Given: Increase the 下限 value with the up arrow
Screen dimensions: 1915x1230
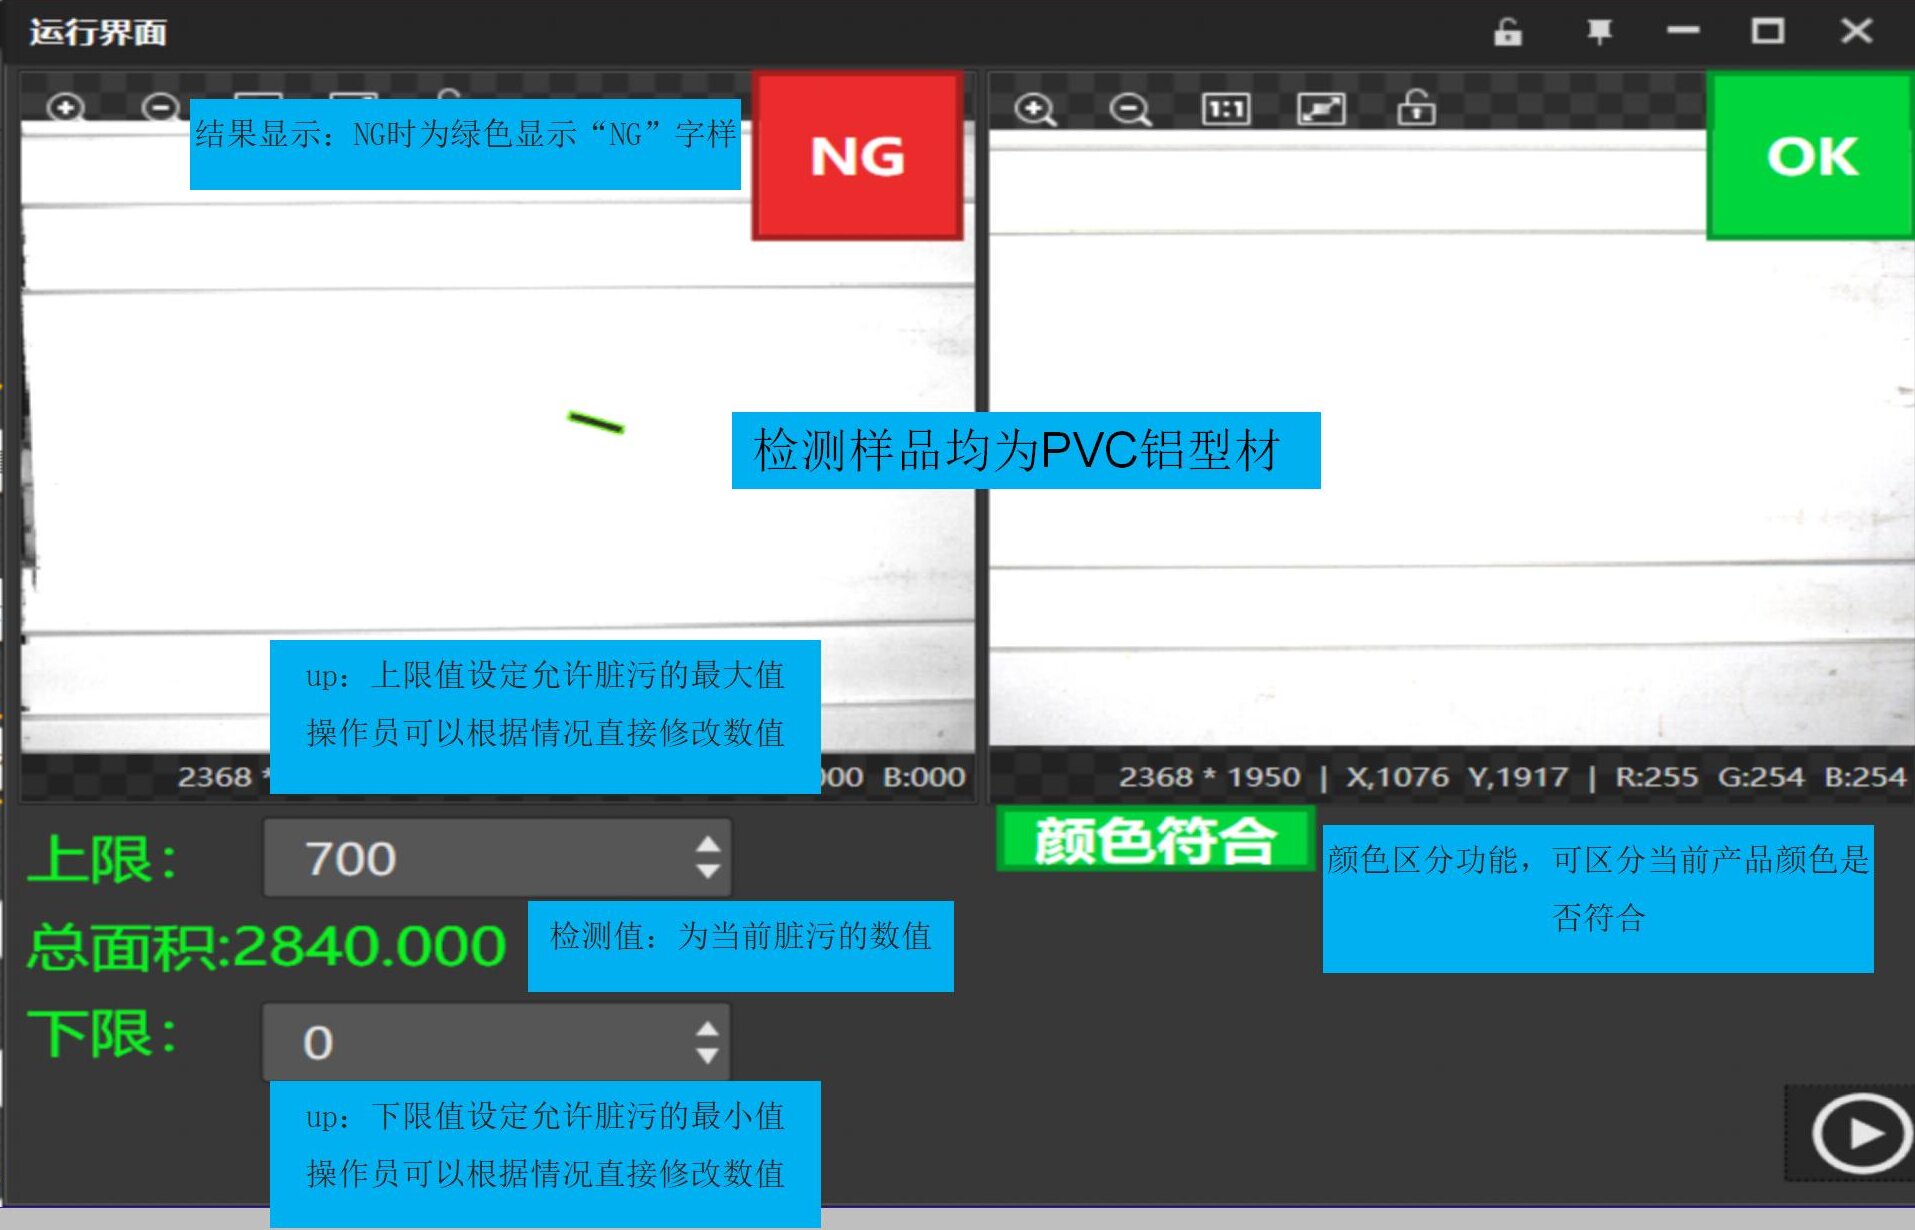Looking at the screenshot, I should (x=708, y=1026).
